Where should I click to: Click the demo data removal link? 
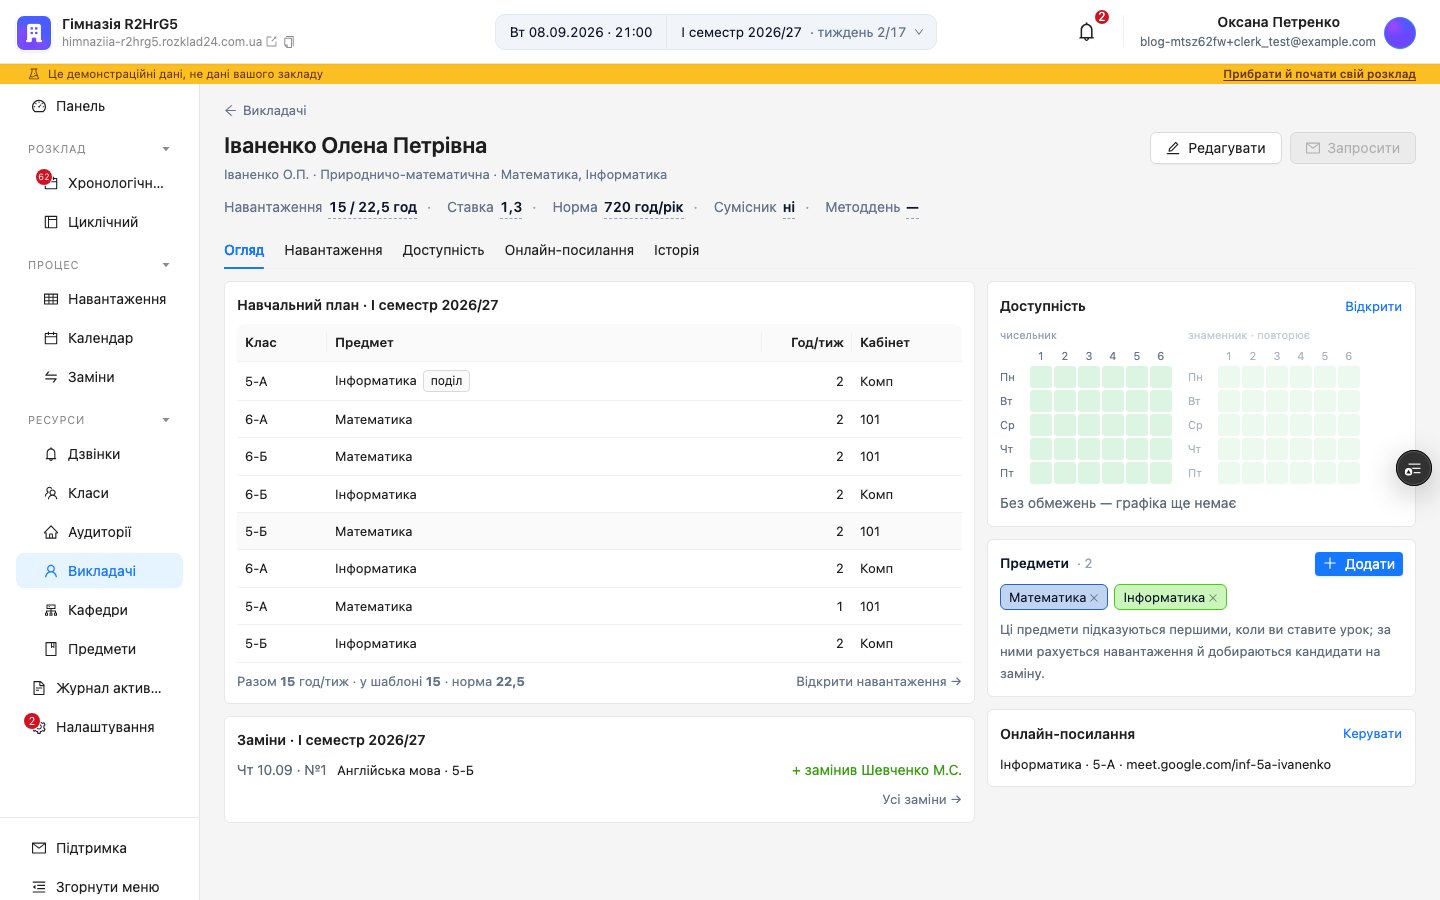(x=1319, y=74)
